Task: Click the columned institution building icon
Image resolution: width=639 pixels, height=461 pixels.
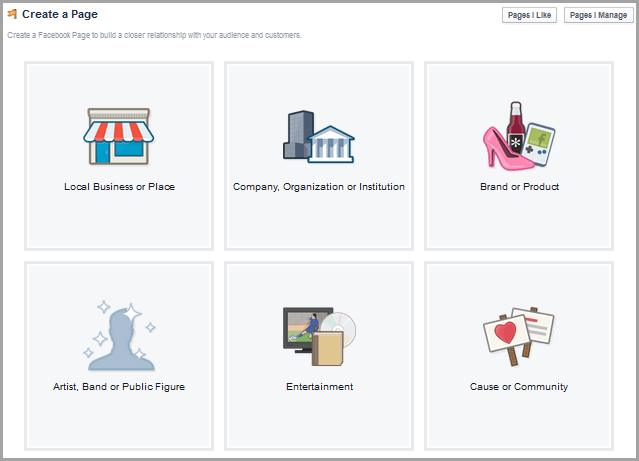Action: pos(328,144)
